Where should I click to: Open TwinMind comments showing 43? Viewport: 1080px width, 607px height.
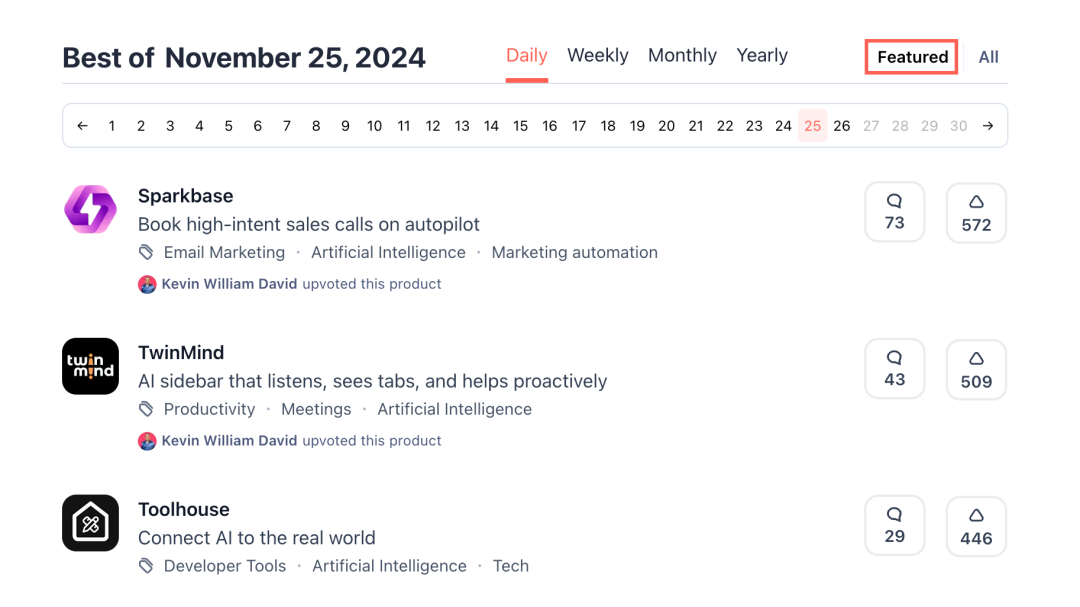coord(895,369)
